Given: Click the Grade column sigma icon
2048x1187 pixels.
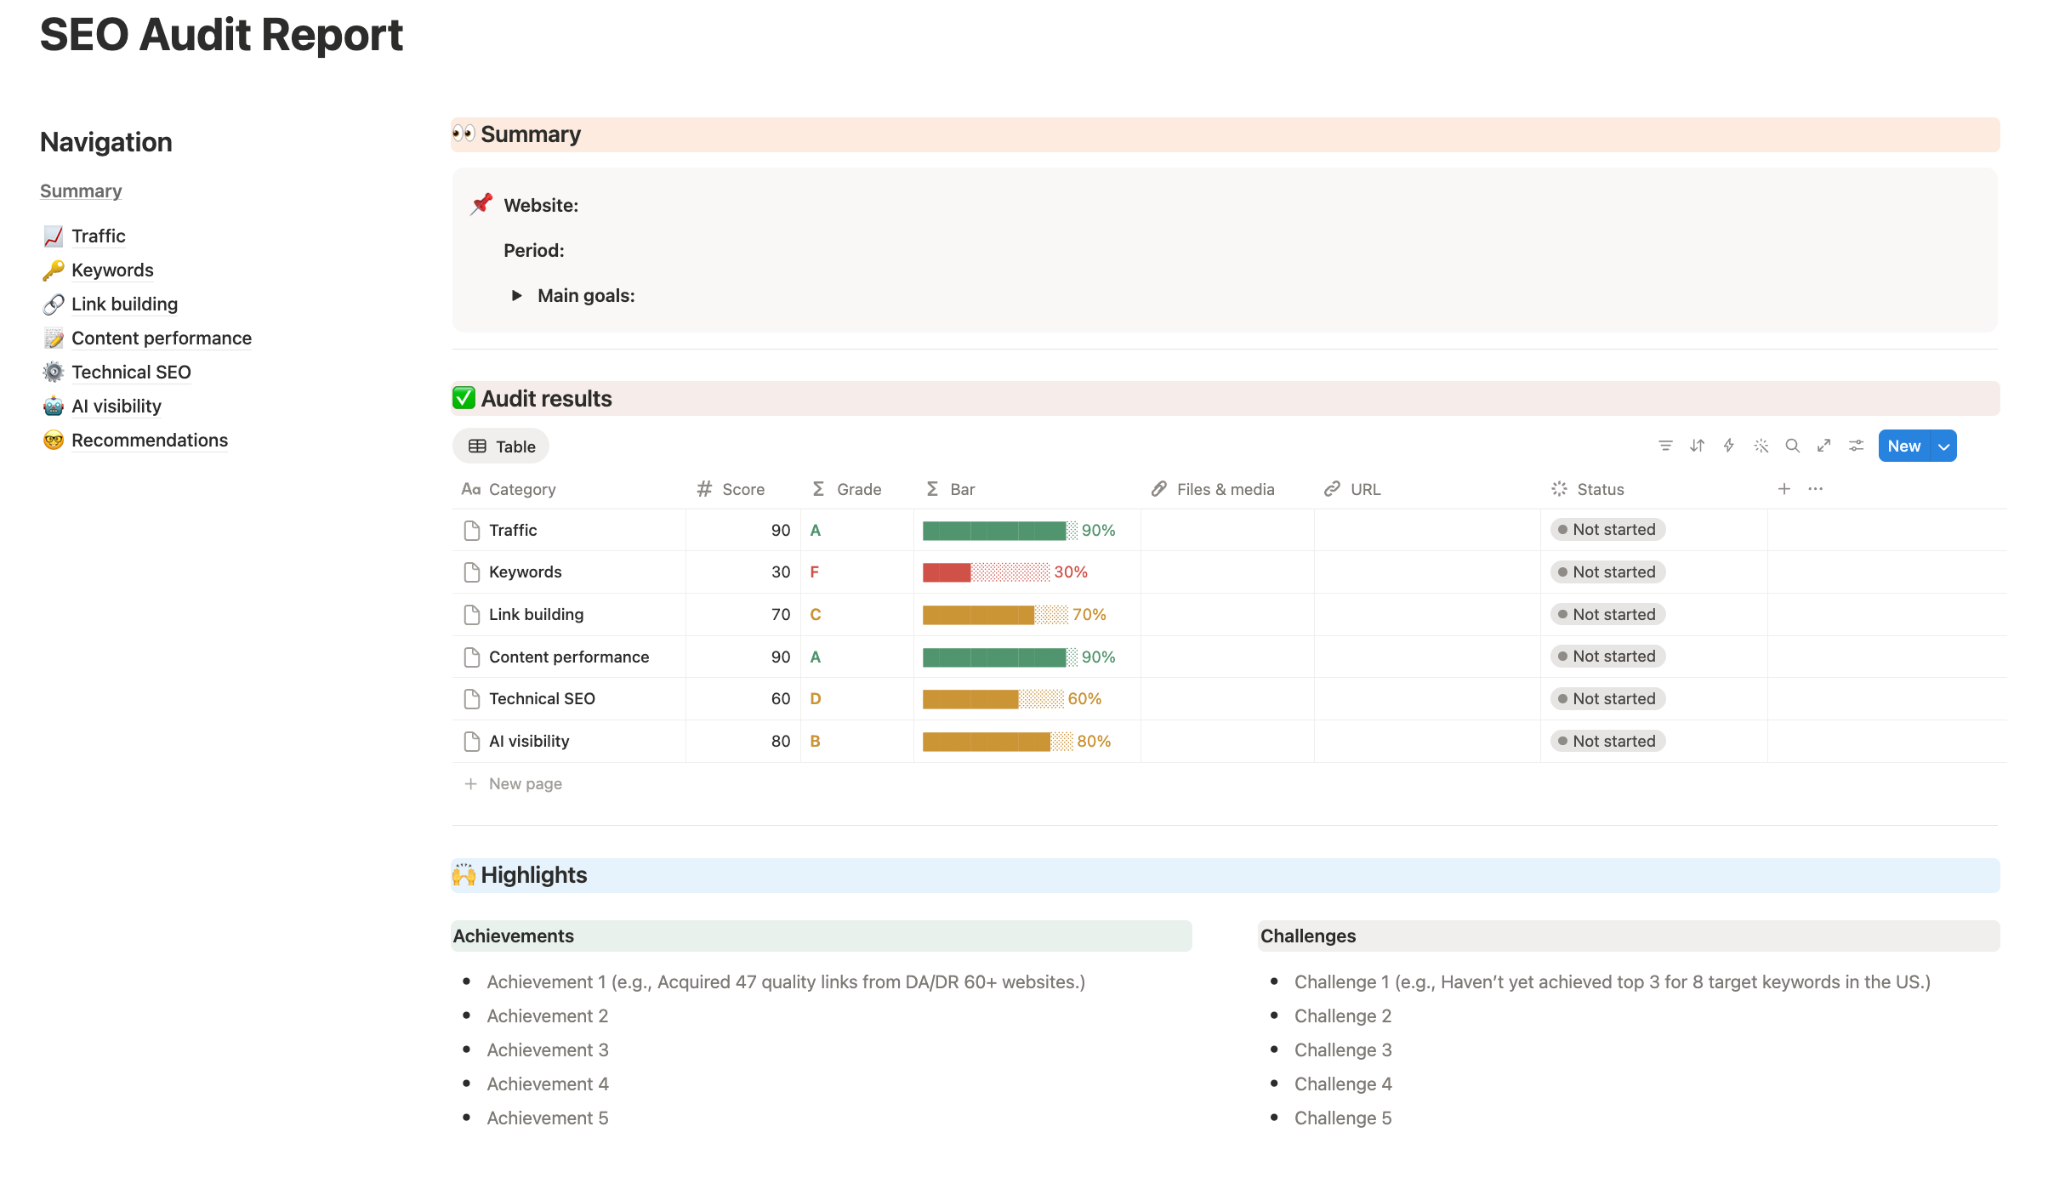Looking at the screenshot, I should 818,489.
